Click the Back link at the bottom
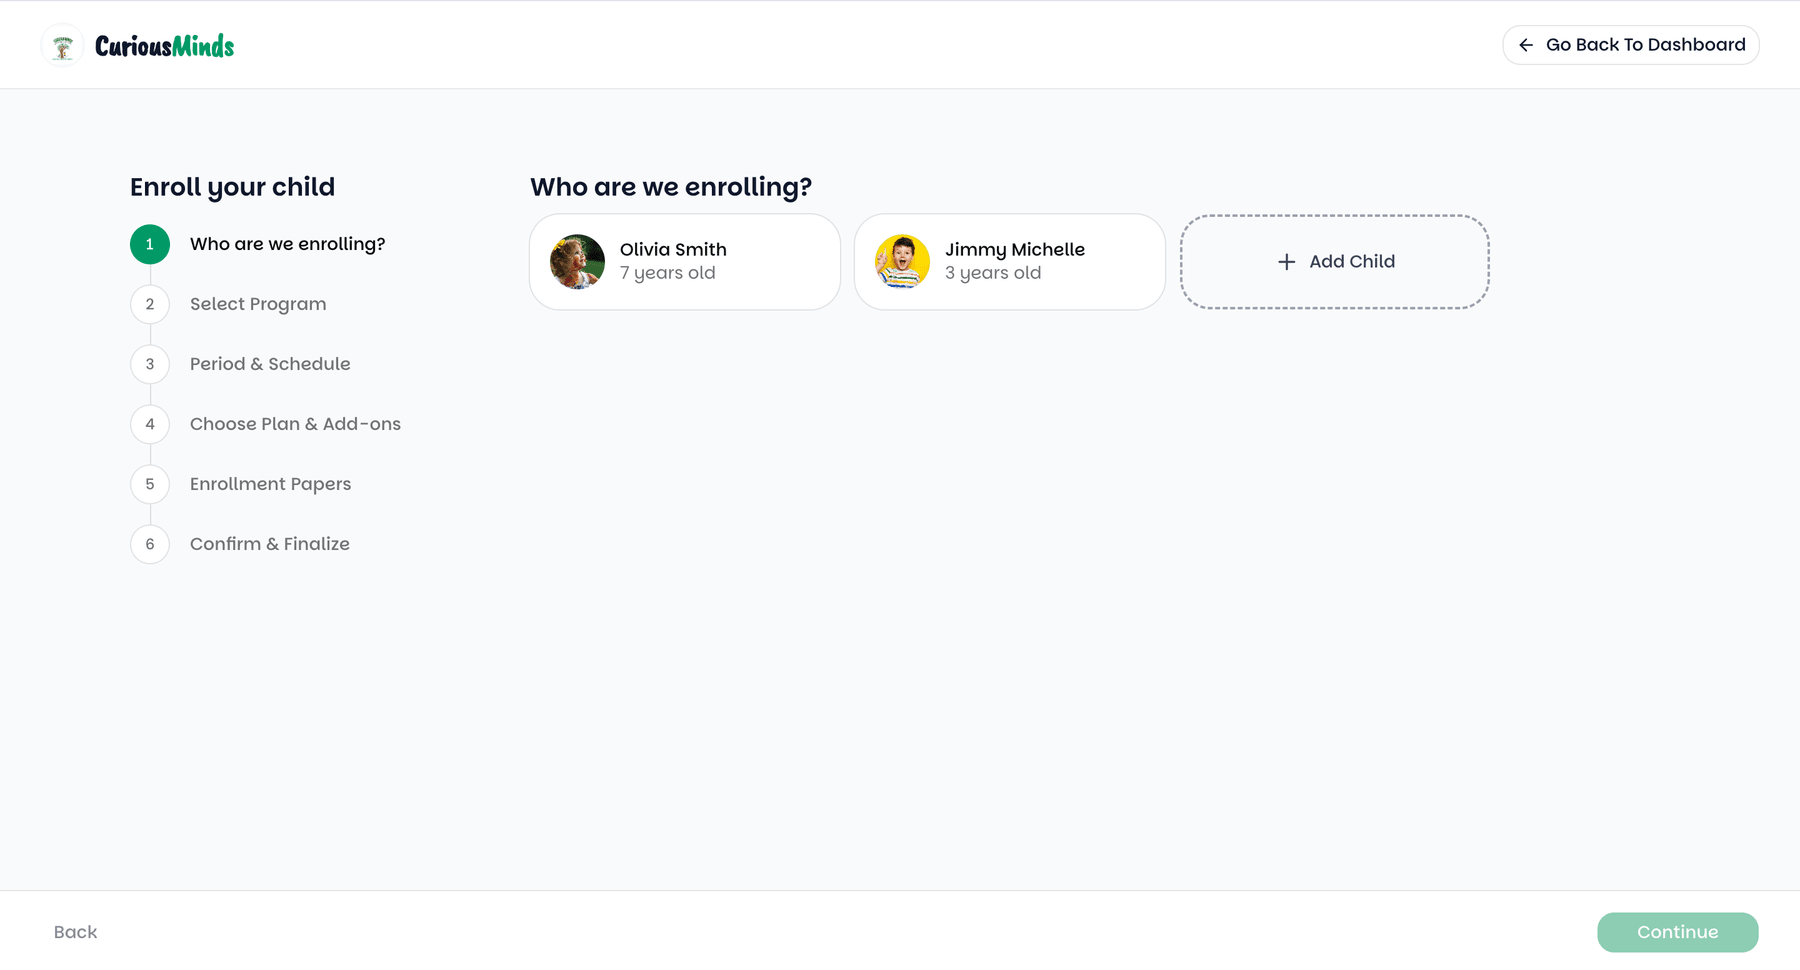The image size is (1800, 970). click(x=75, y=932)
